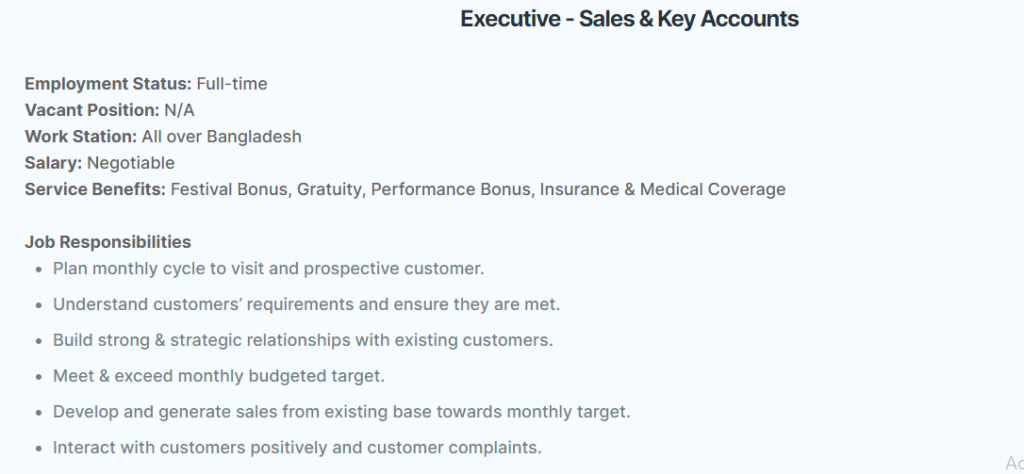Click the Develop and generate sales bullet

pyautogui.click(x=342, y=412)
